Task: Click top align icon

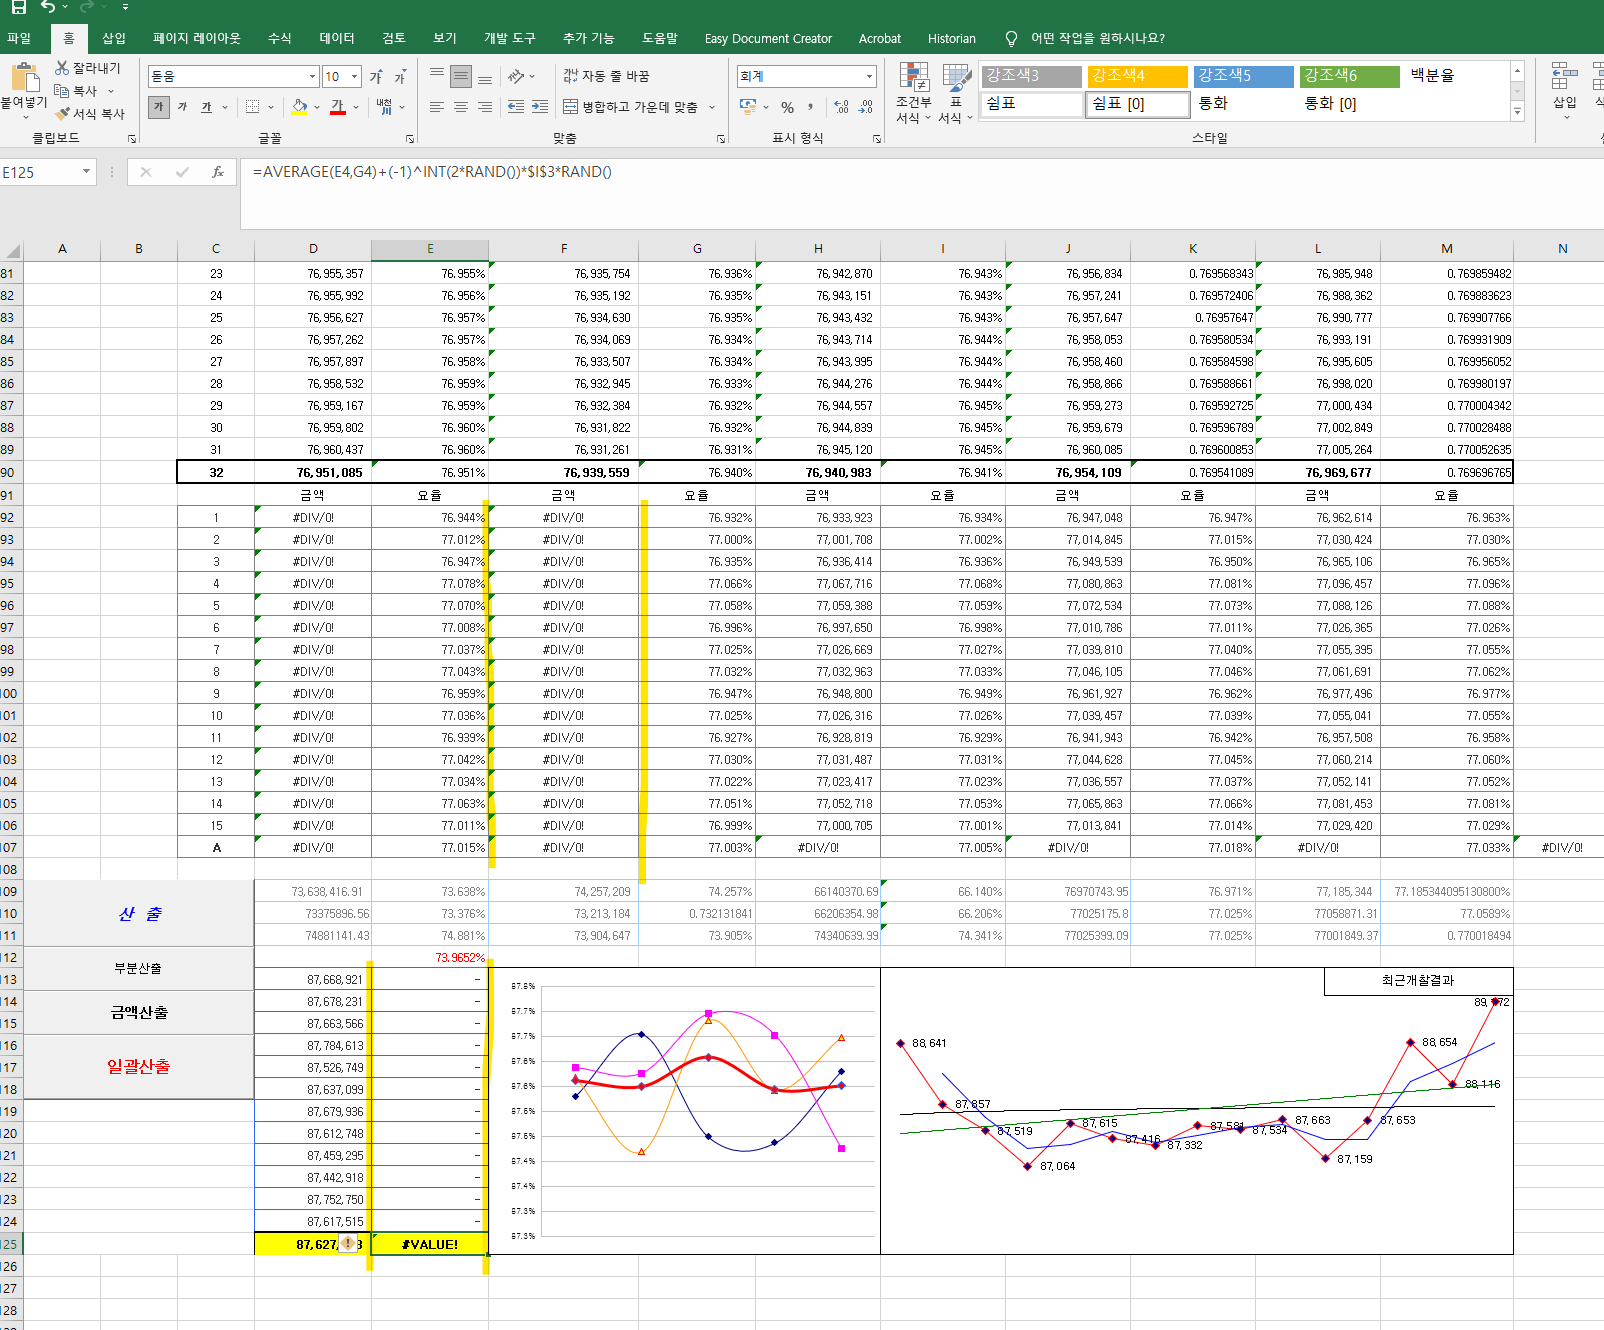Action: click(x=437, y=76)
